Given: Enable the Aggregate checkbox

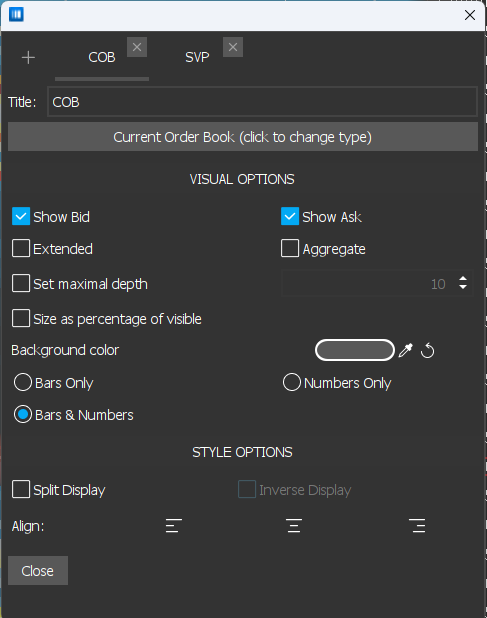Looking at the screenshot, I should coord(290,249).
